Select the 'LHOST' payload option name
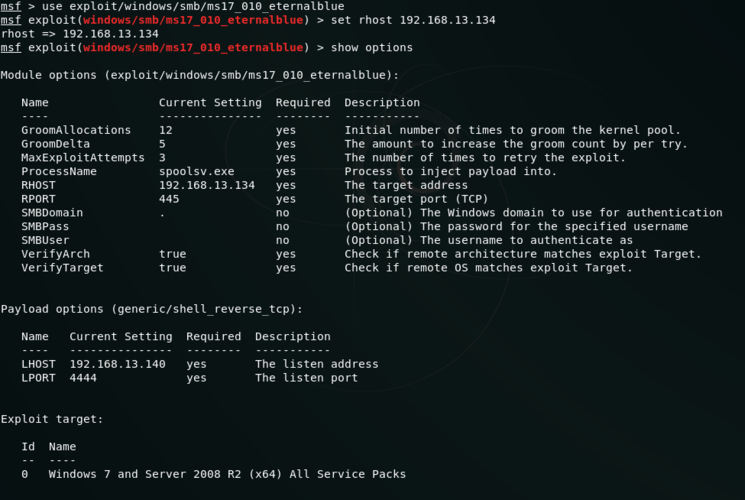745x500 pixels. pyautogui.click(x=38, y=364)
